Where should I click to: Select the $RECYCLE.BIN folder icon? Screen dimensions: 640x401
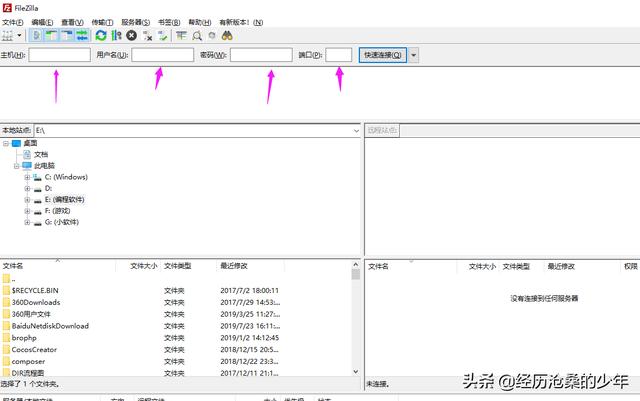tap(6, 291)
